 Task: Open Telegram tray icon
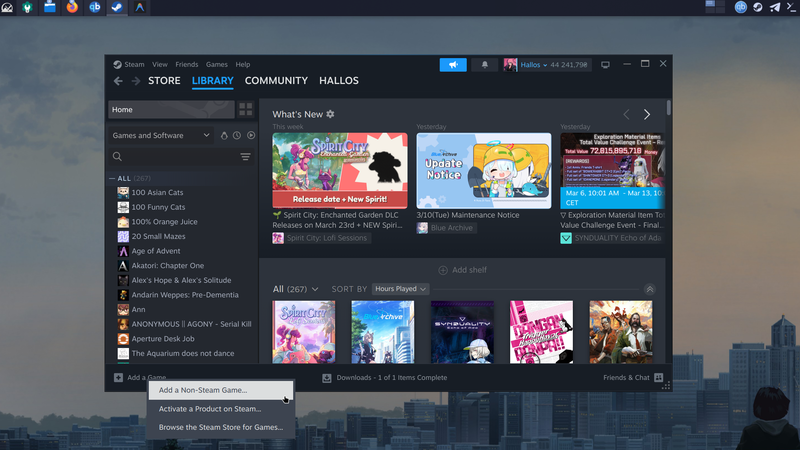tap(774, 7)
